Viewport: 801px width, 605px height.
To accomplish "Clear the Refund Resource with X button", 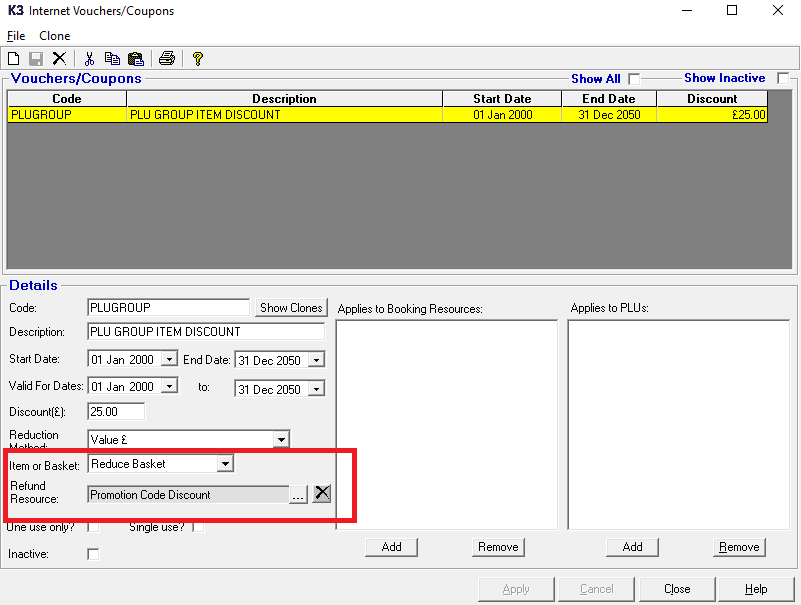I will click(322, 493).
